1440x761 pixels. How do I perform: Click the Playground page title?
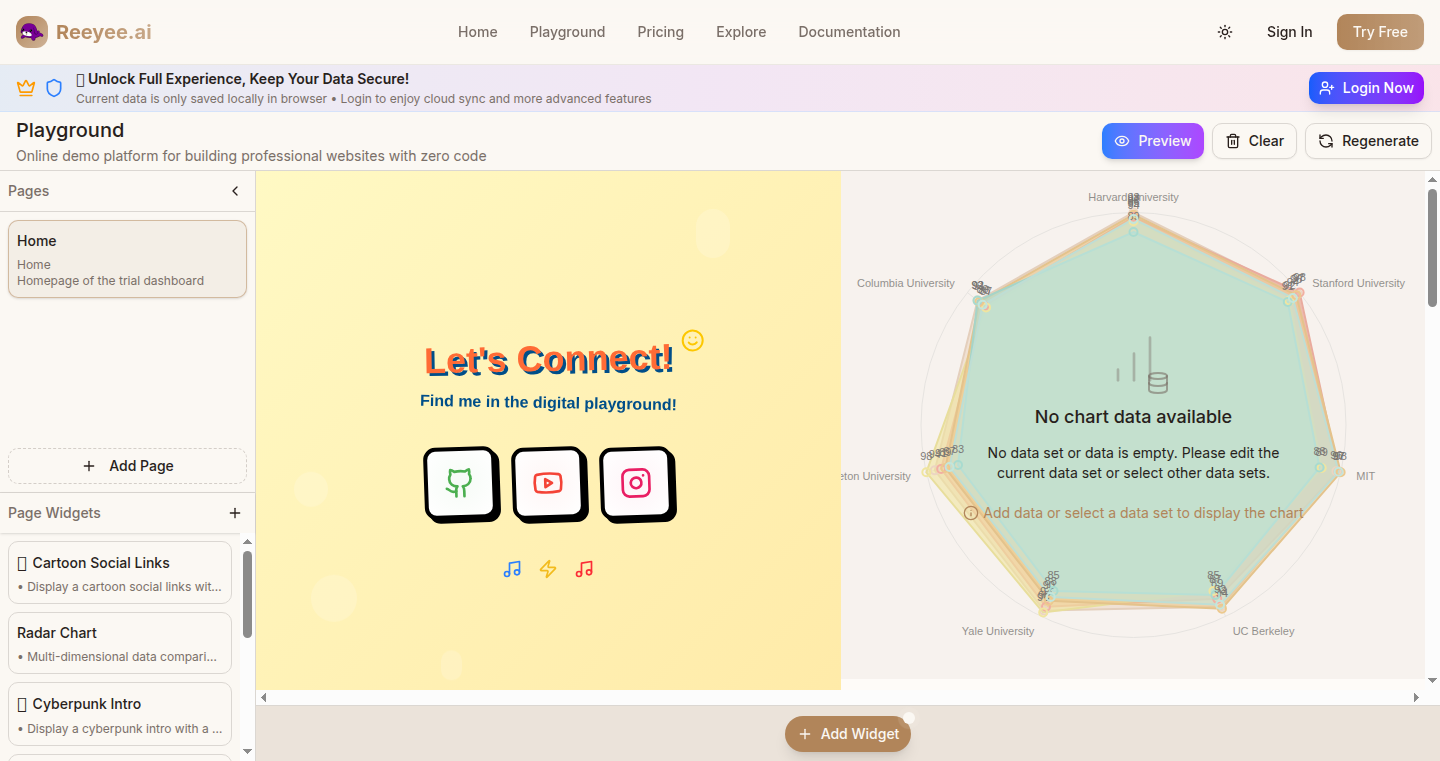(70, 130)
